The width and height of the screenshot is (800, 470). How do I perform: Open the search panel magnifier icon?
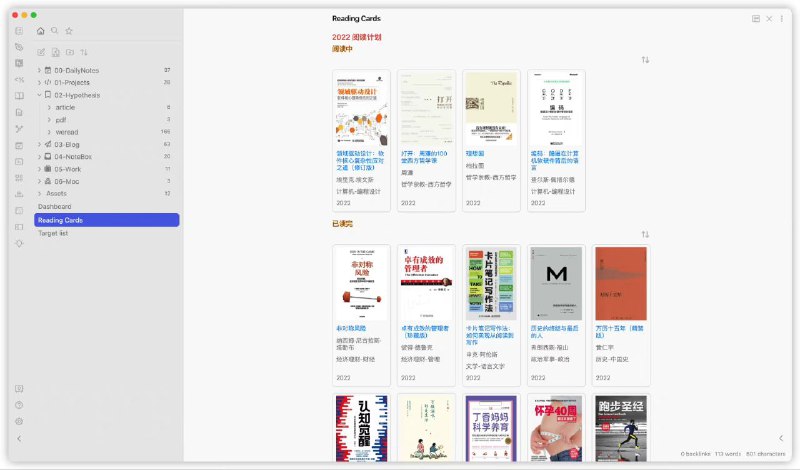point(55,31)
